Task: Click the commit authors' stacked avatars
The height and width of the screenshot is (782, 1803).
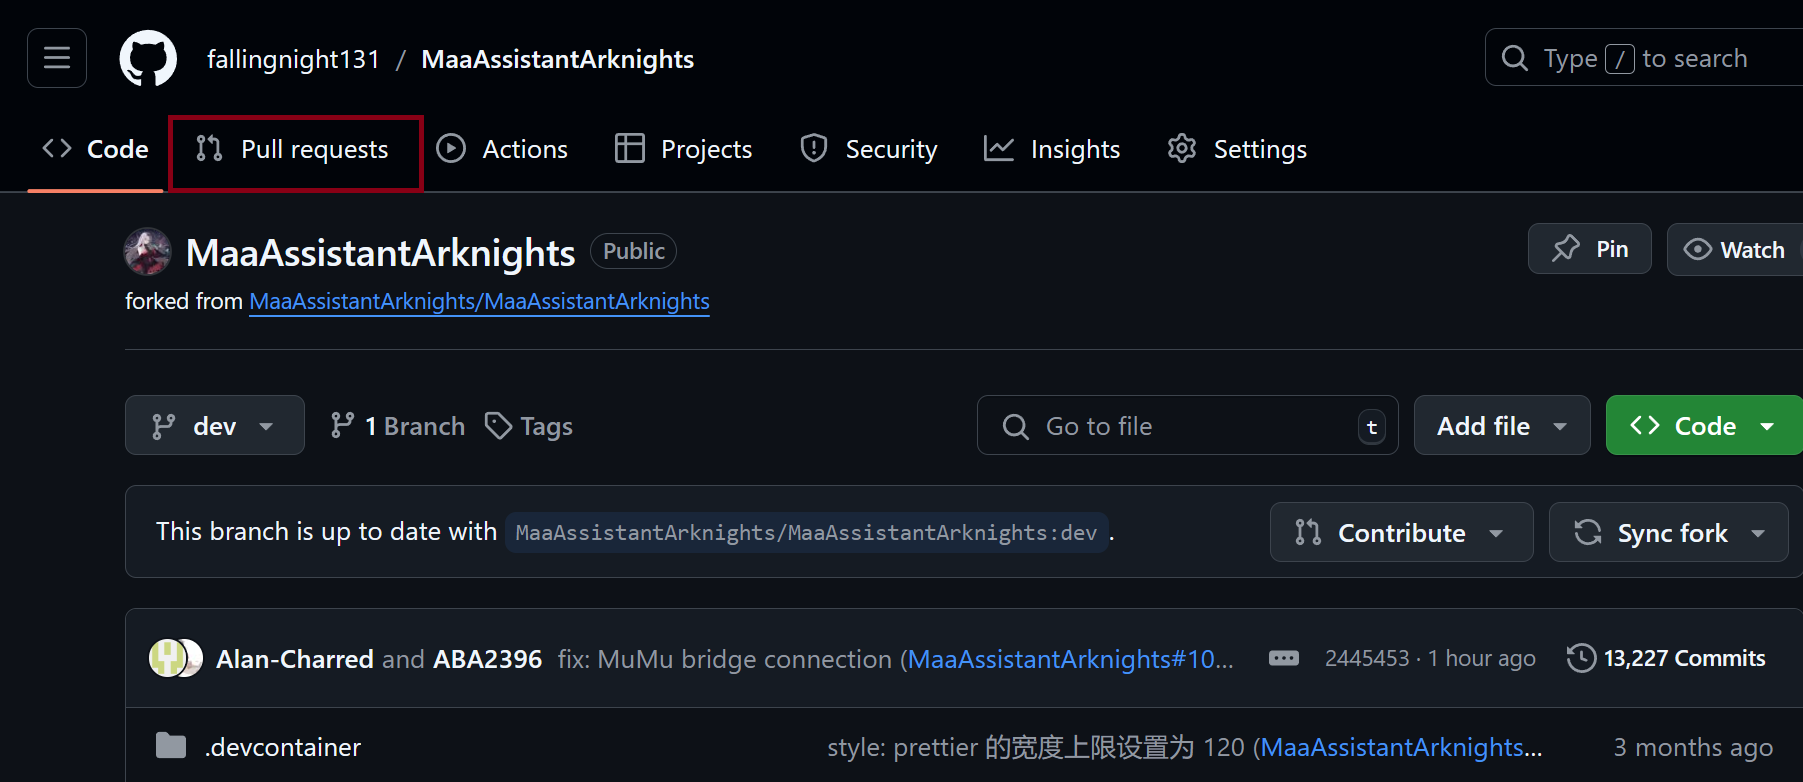Action: [176, 658]
